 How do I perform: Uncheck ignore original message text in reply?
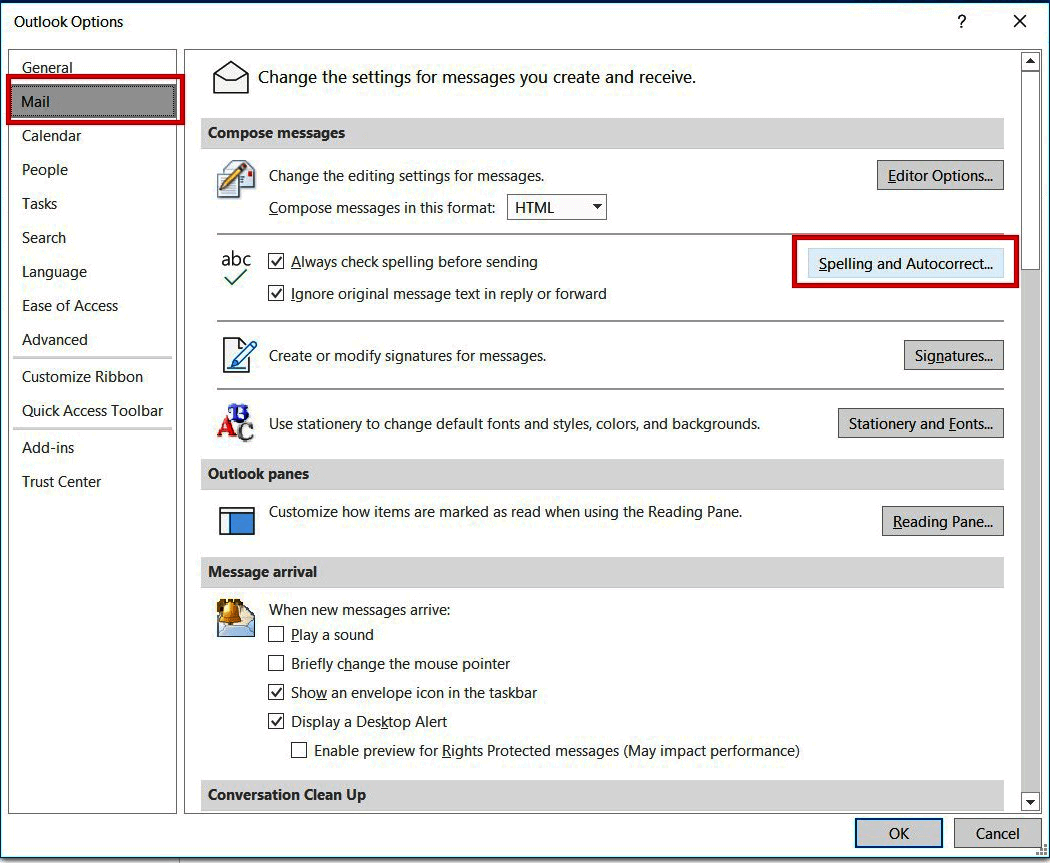pyautogui.click(x=277, y=294)
